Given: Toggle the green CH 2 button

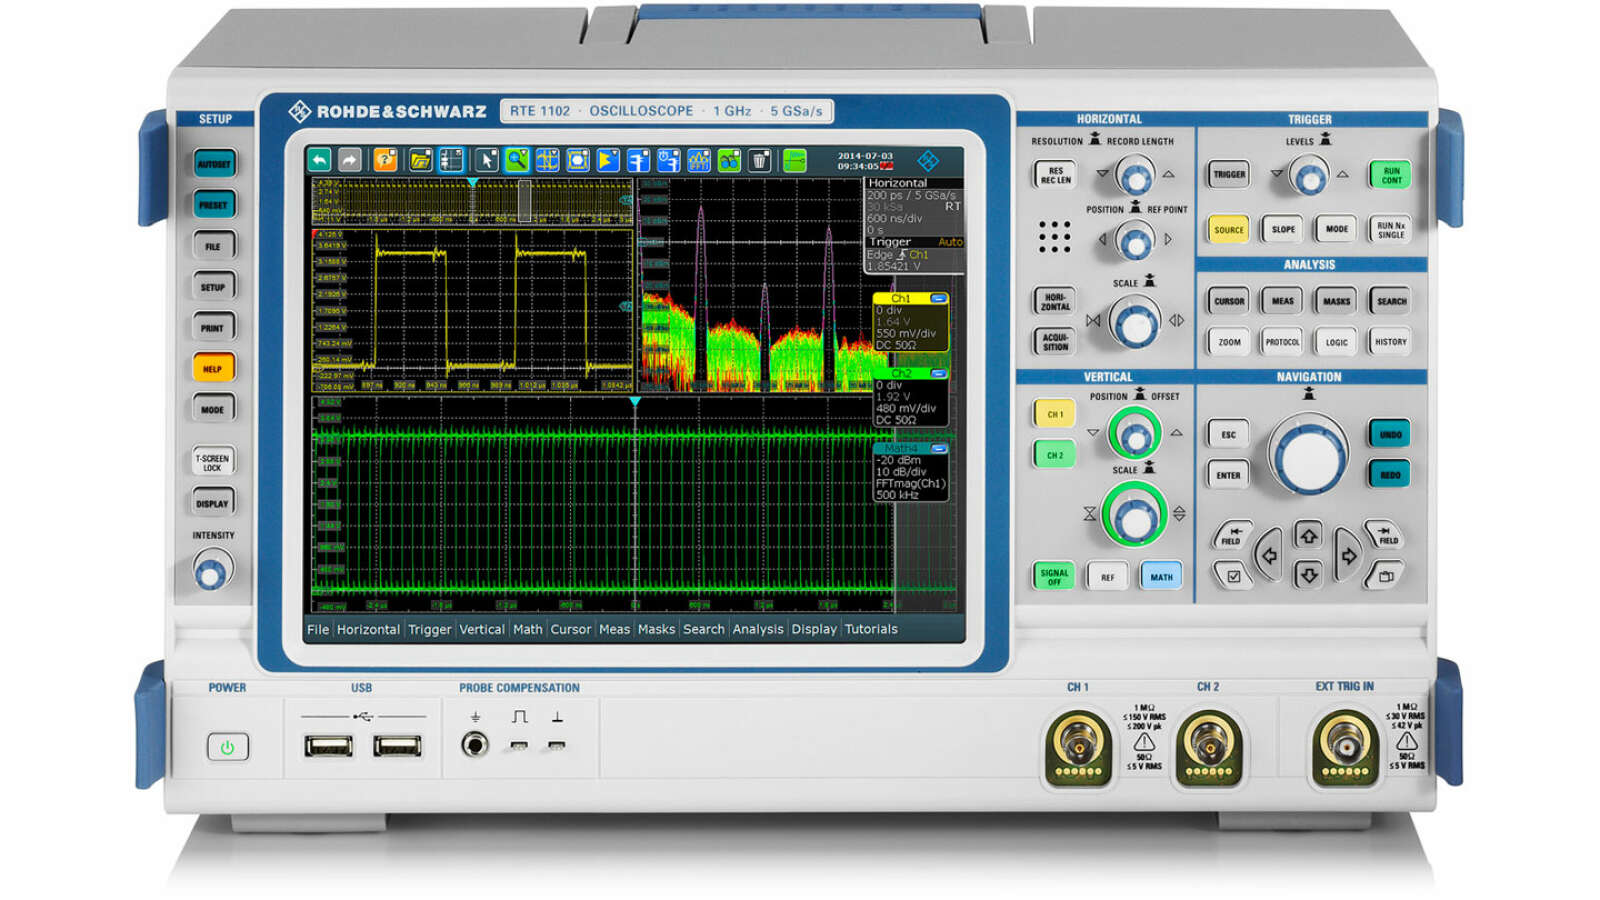Looking at the screenshot, I should click(x=1055, y=455).
